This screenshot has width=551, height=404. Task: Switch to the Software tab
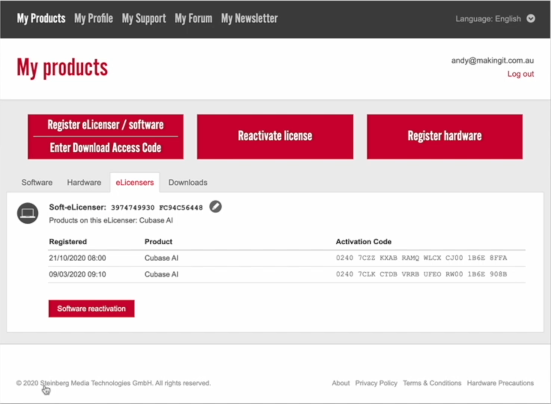[x=37, y=182]
